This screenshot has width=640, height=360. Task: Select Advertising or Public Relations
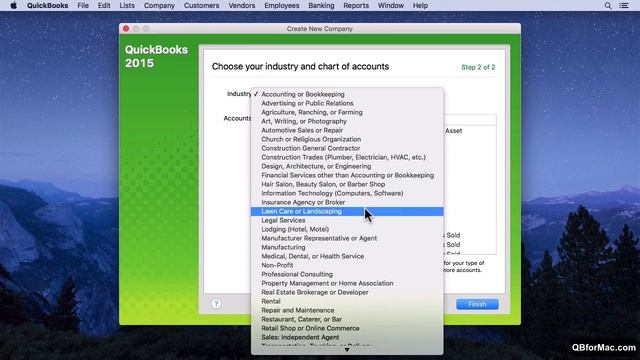(x=347, y=103)
